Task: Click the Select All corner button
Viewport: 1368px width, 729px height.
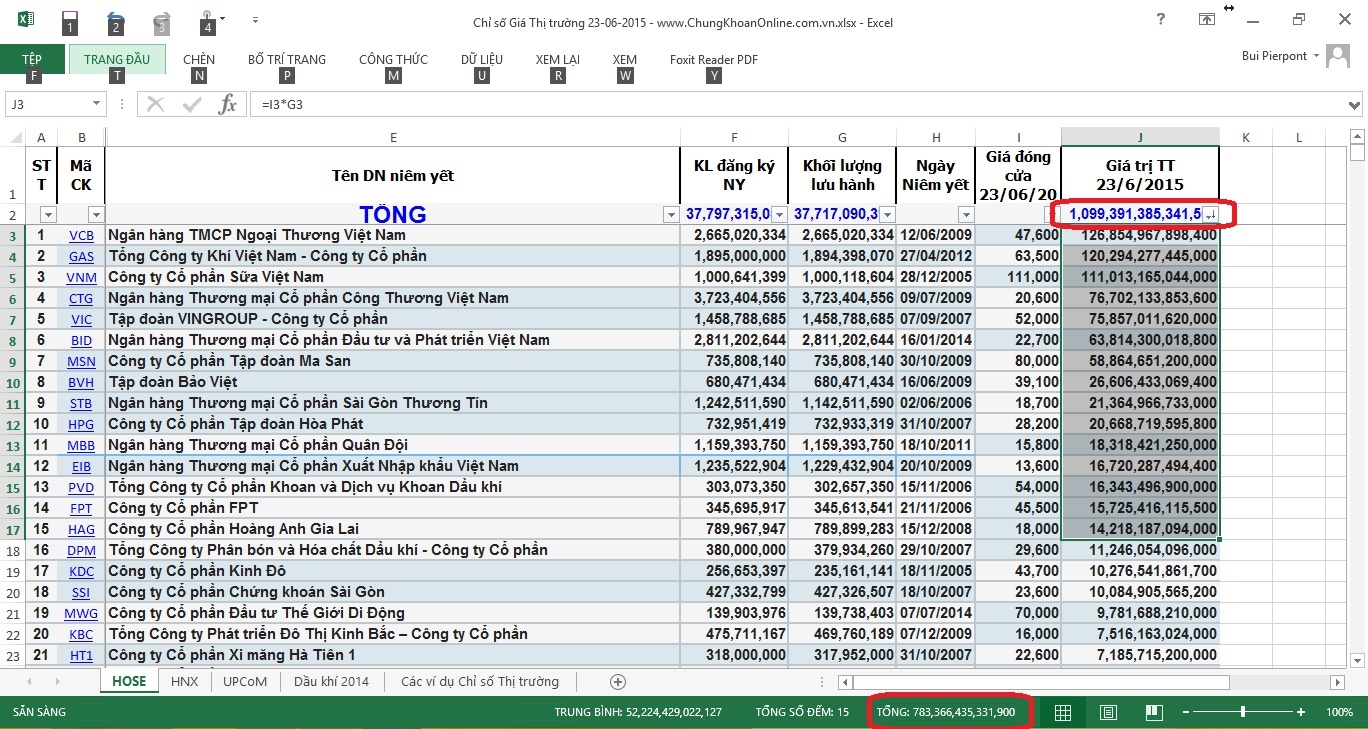Action: point(14,137)
